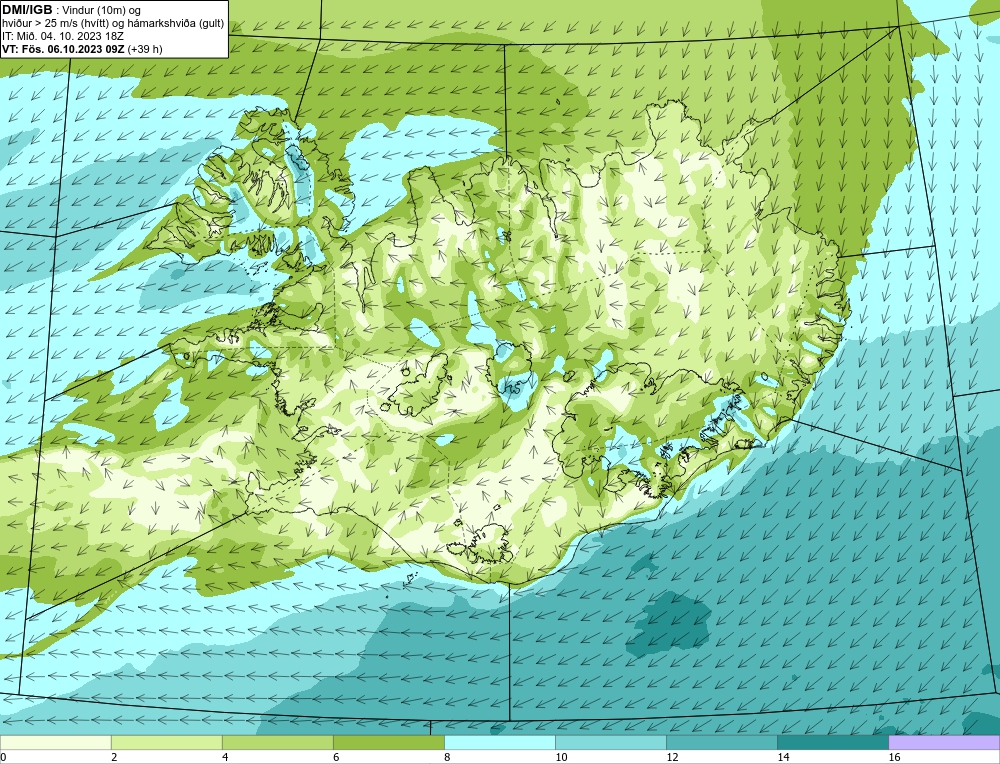Click the '8' label on the color scale

447,757
